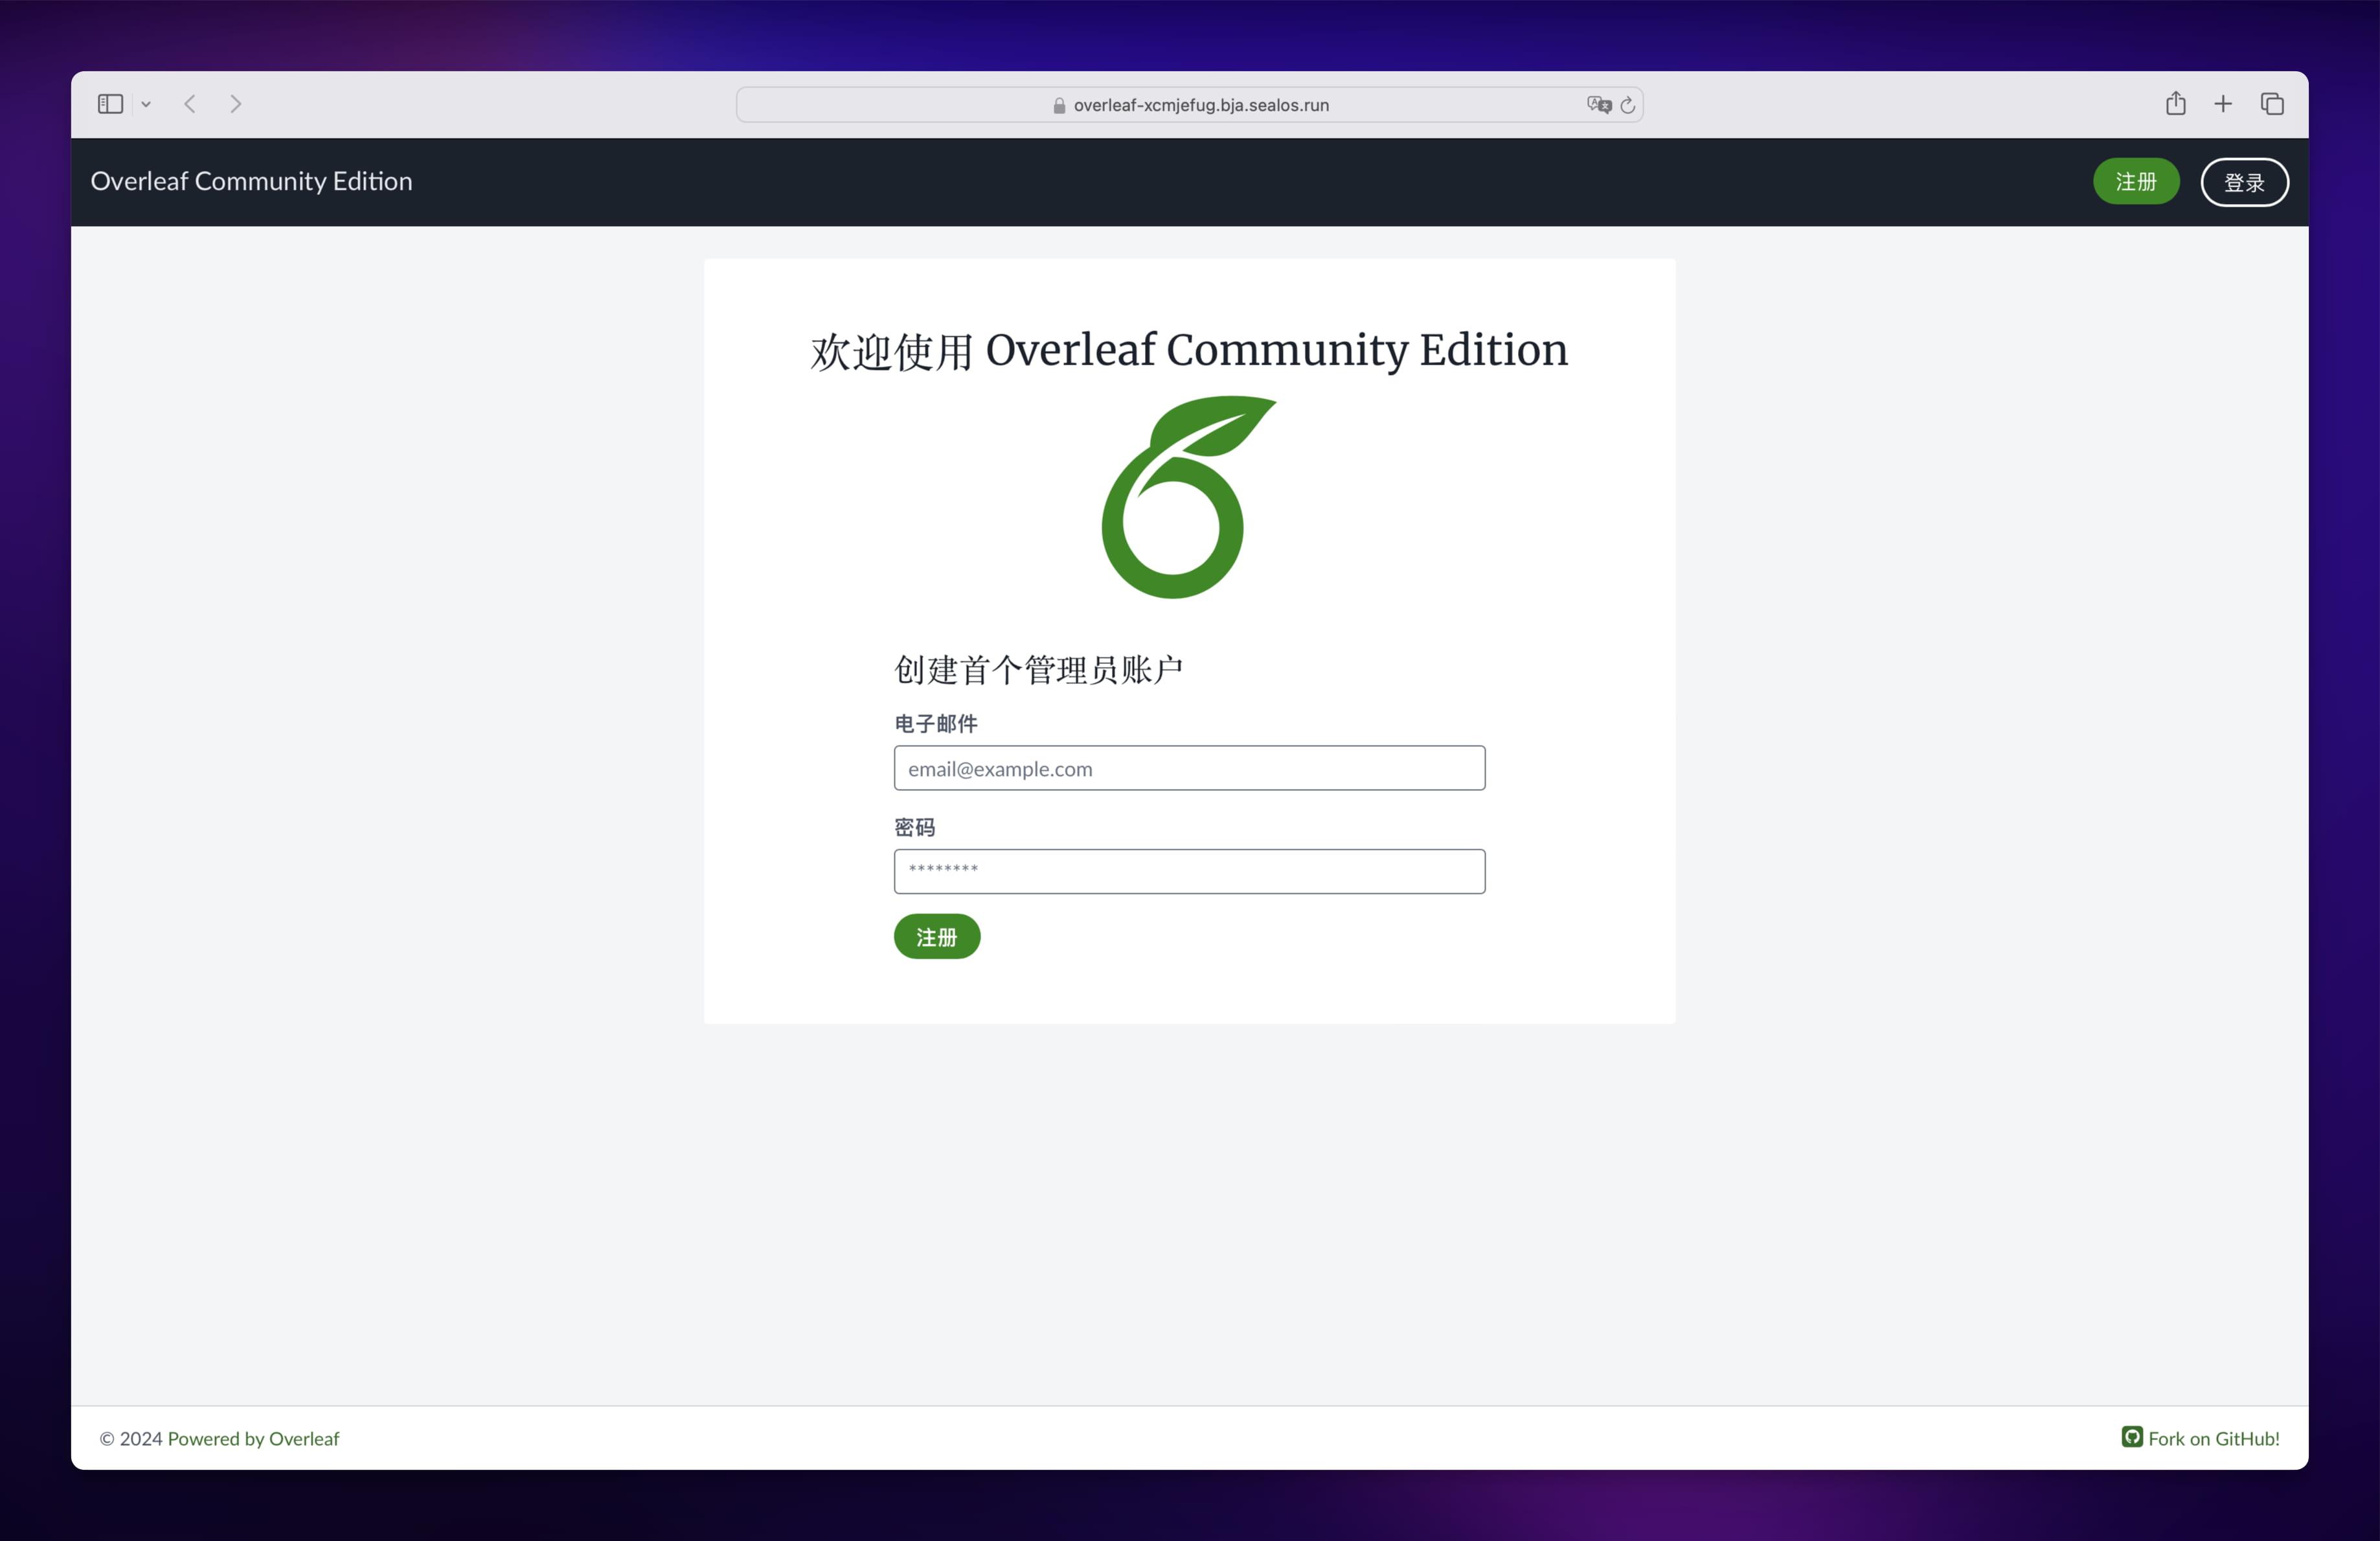
Task: Open a new tab with the plus icon
Action: click(2222, 103)
